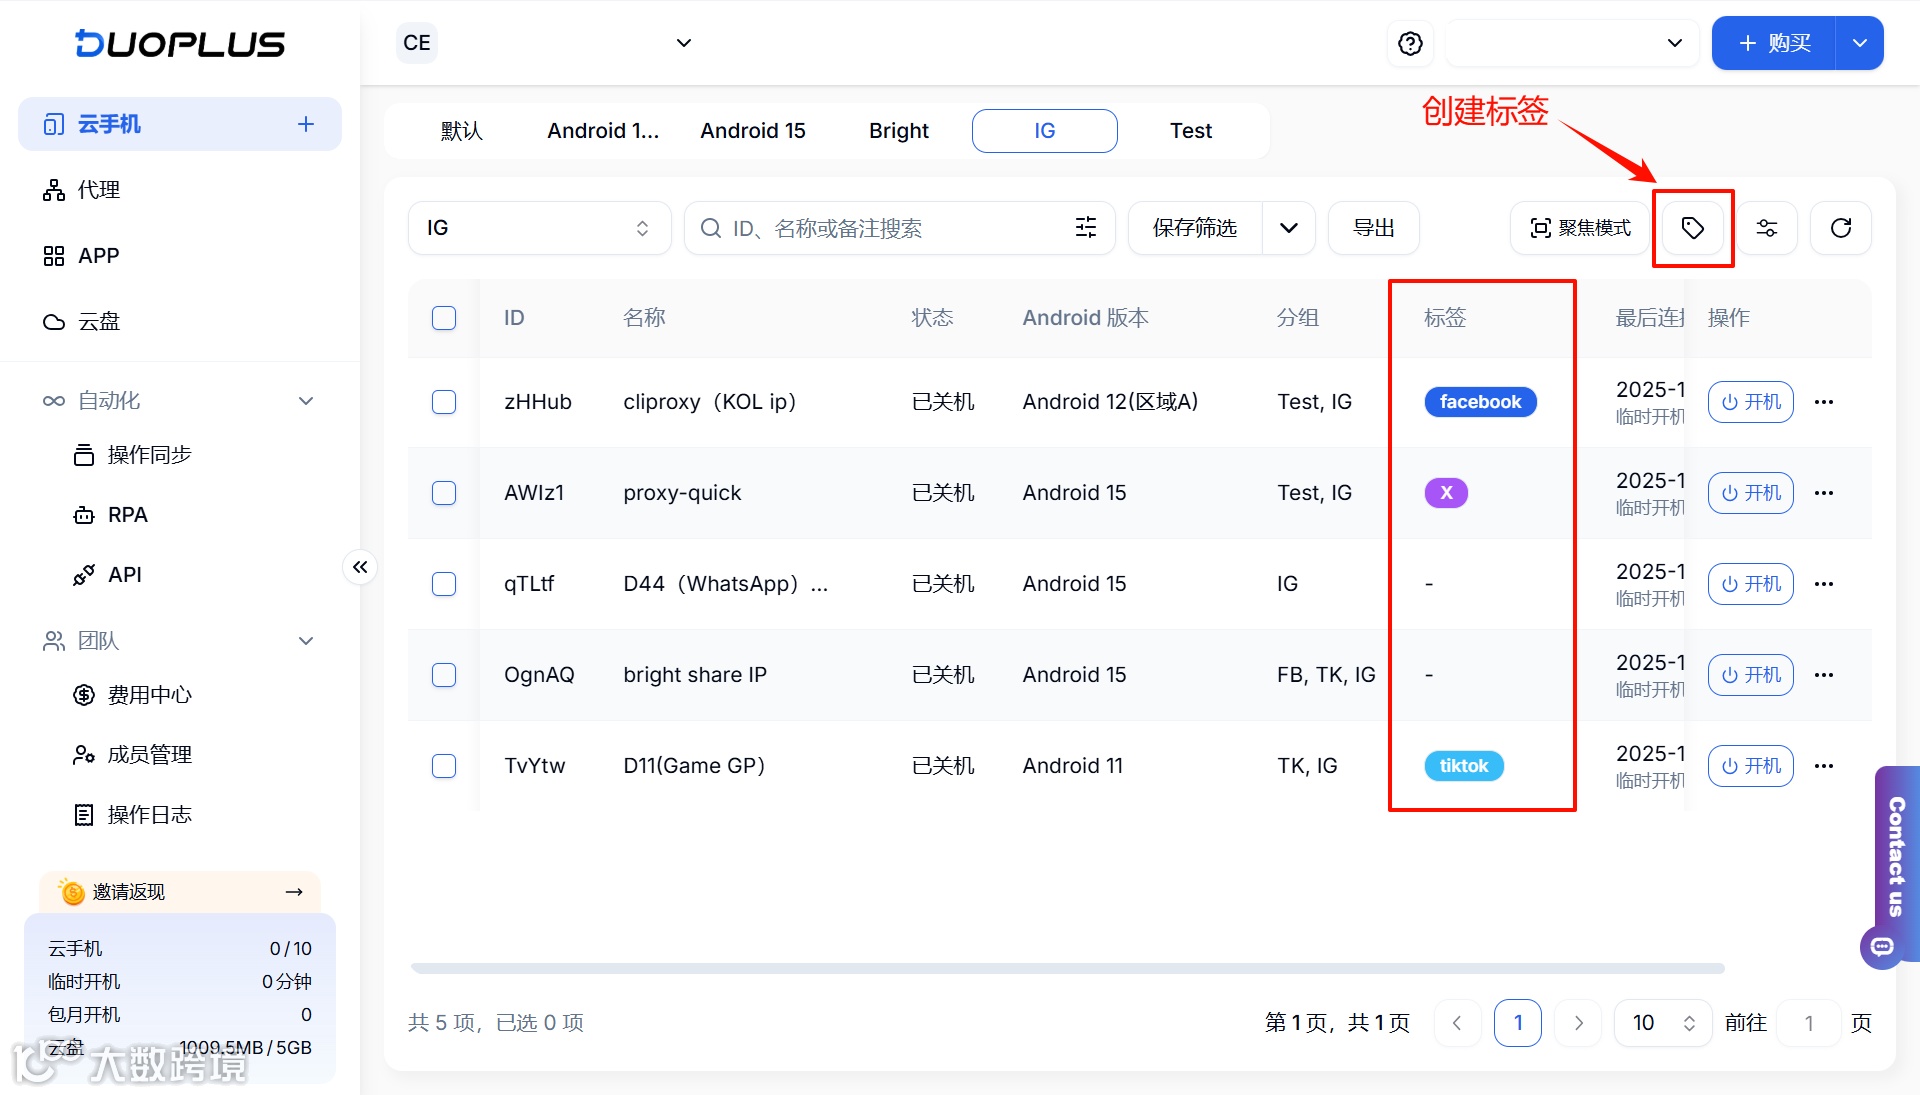This screenshot has height=1095, width=1920.
Task: Switch to the Android 15 tab
Action: click(752, 131)
